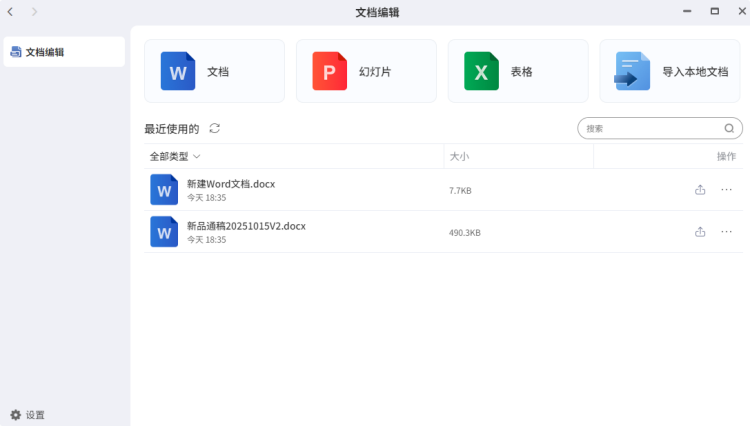Navigate forward with the right arrow

[35, 11]
